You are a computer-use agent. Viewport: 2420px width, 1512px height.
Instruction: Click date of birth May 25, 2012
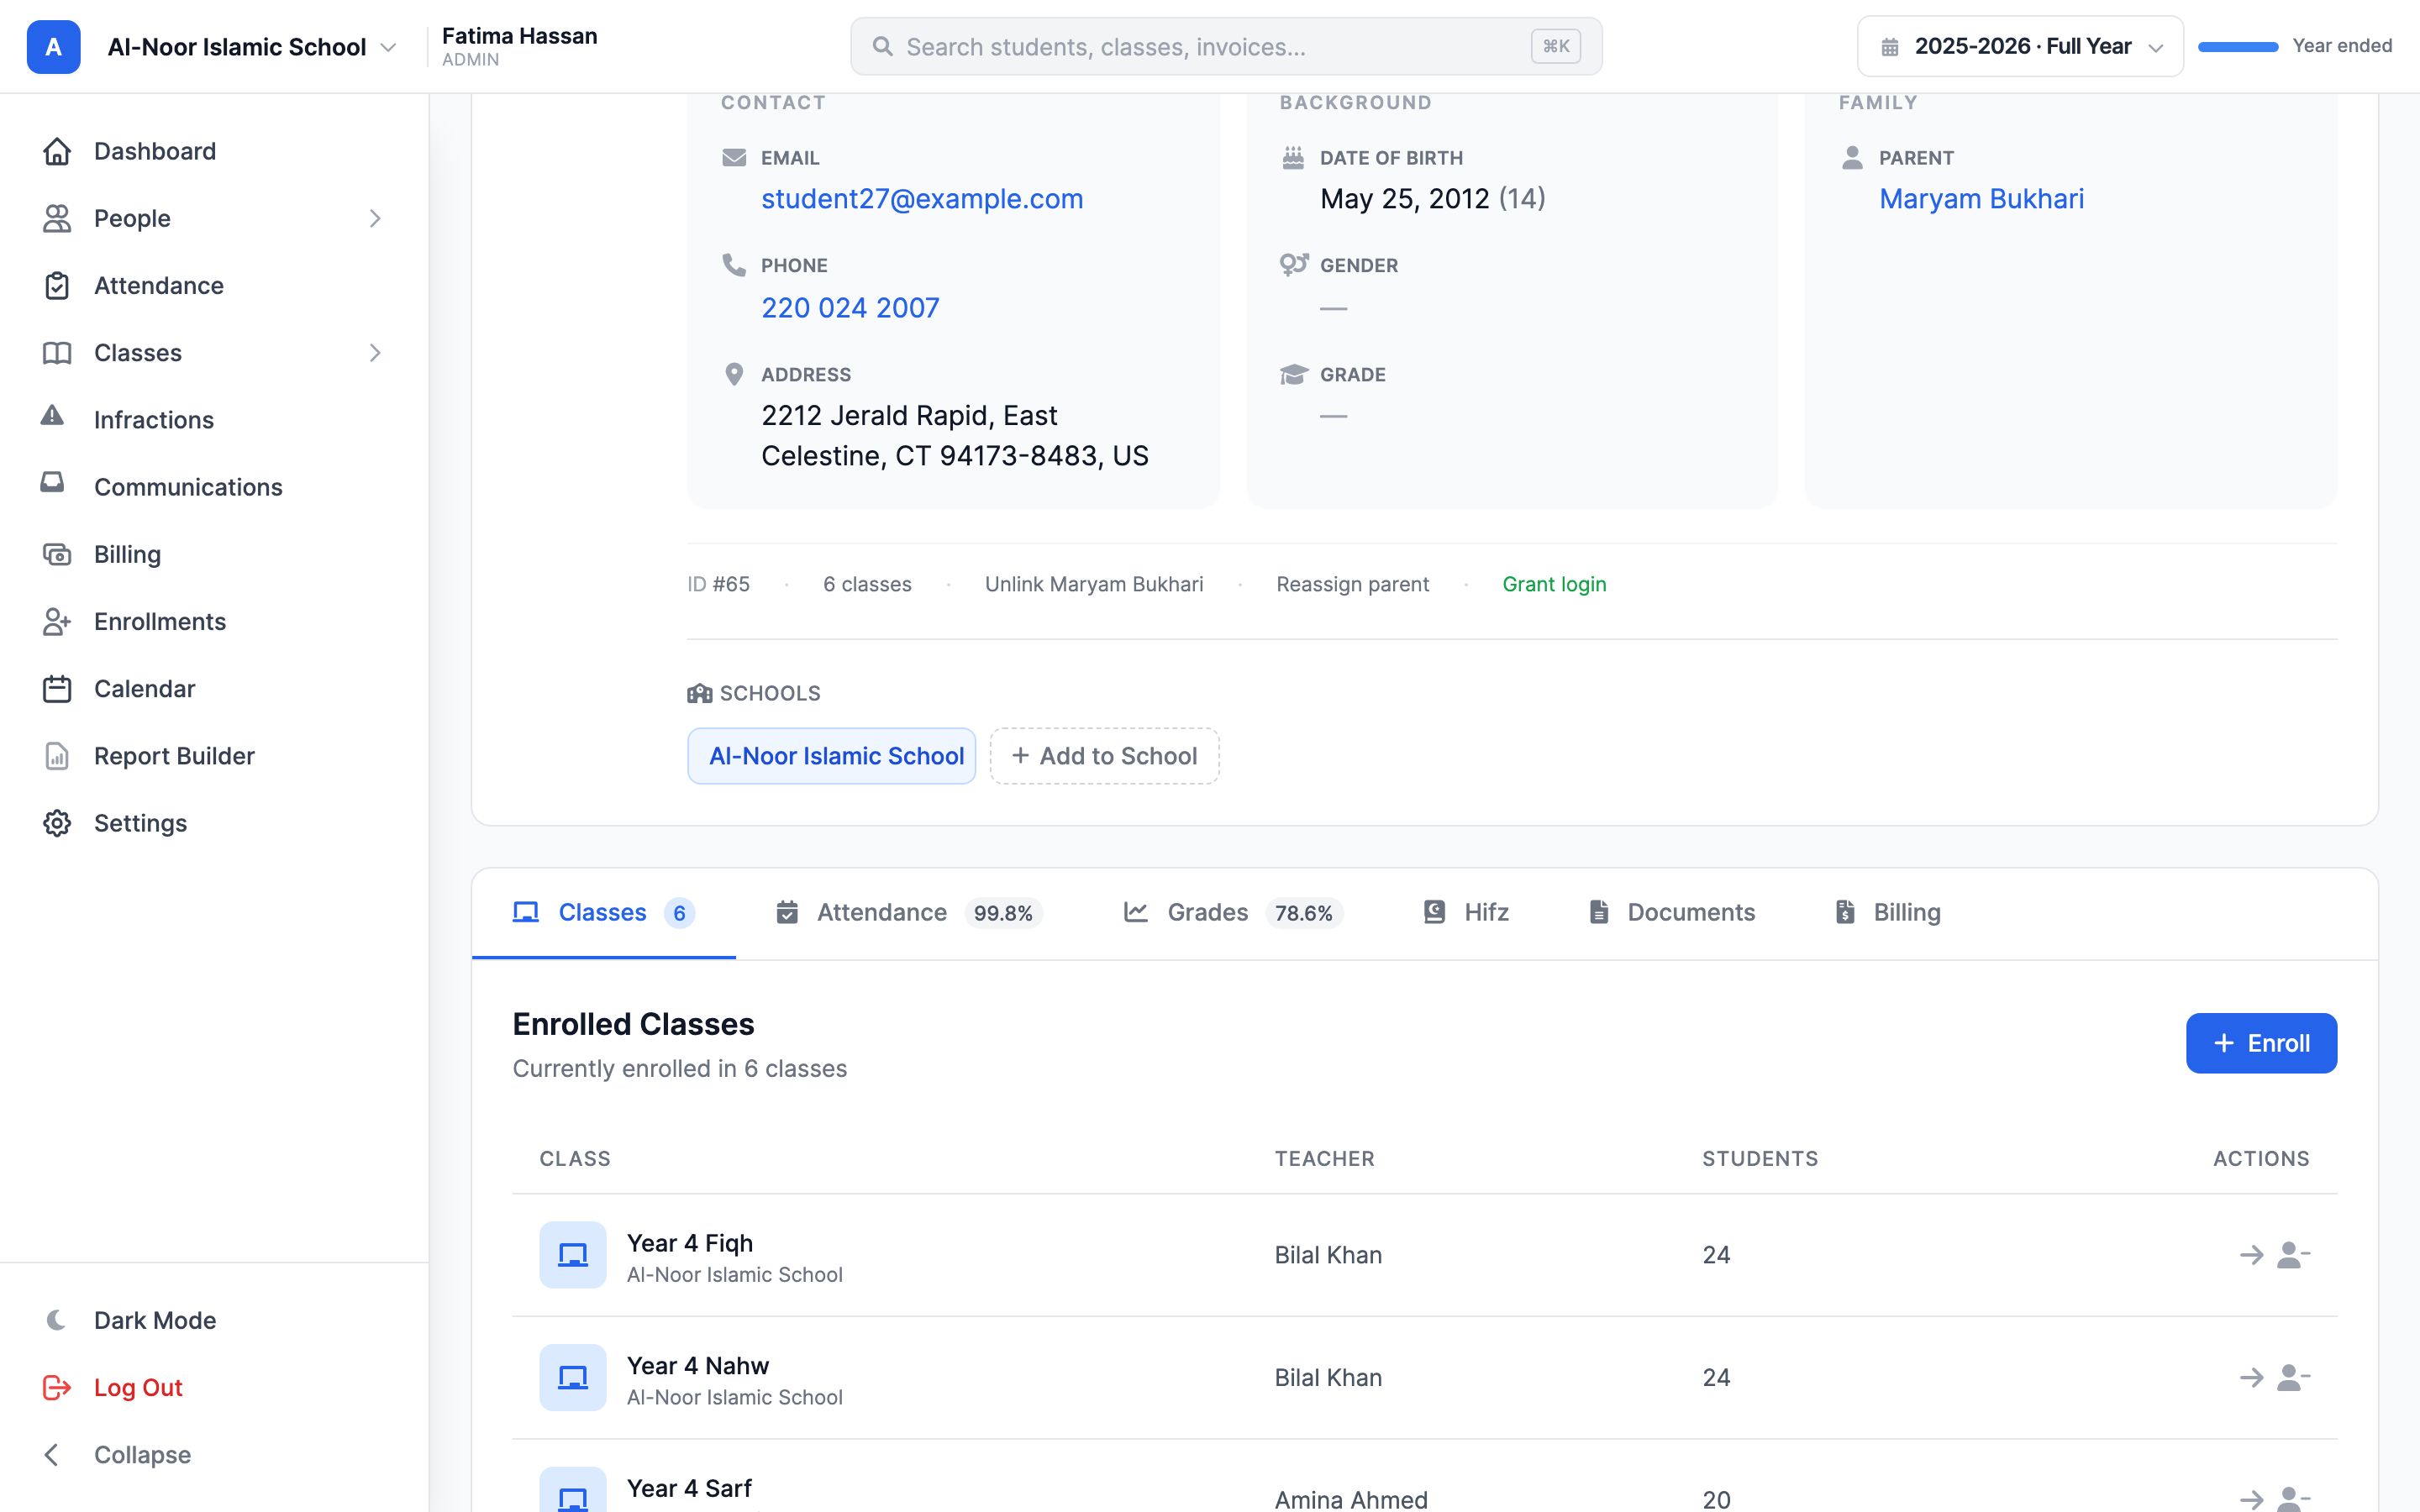tap(1404, 199)
